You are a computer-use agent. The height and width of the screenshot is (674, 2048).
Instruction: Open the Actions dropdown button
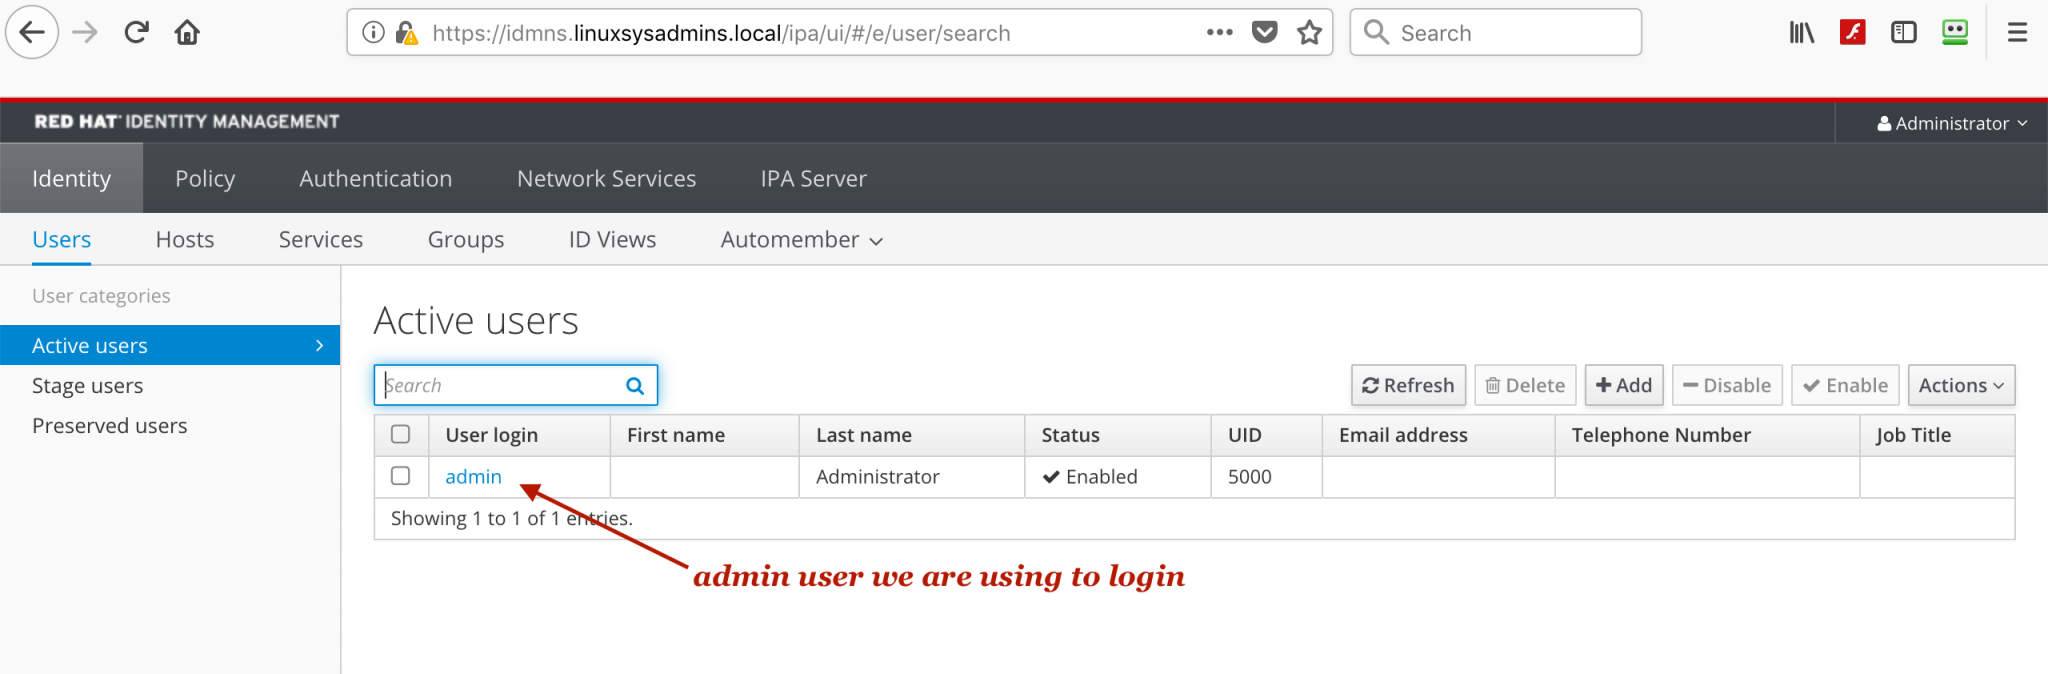(x=1961, y=385)
